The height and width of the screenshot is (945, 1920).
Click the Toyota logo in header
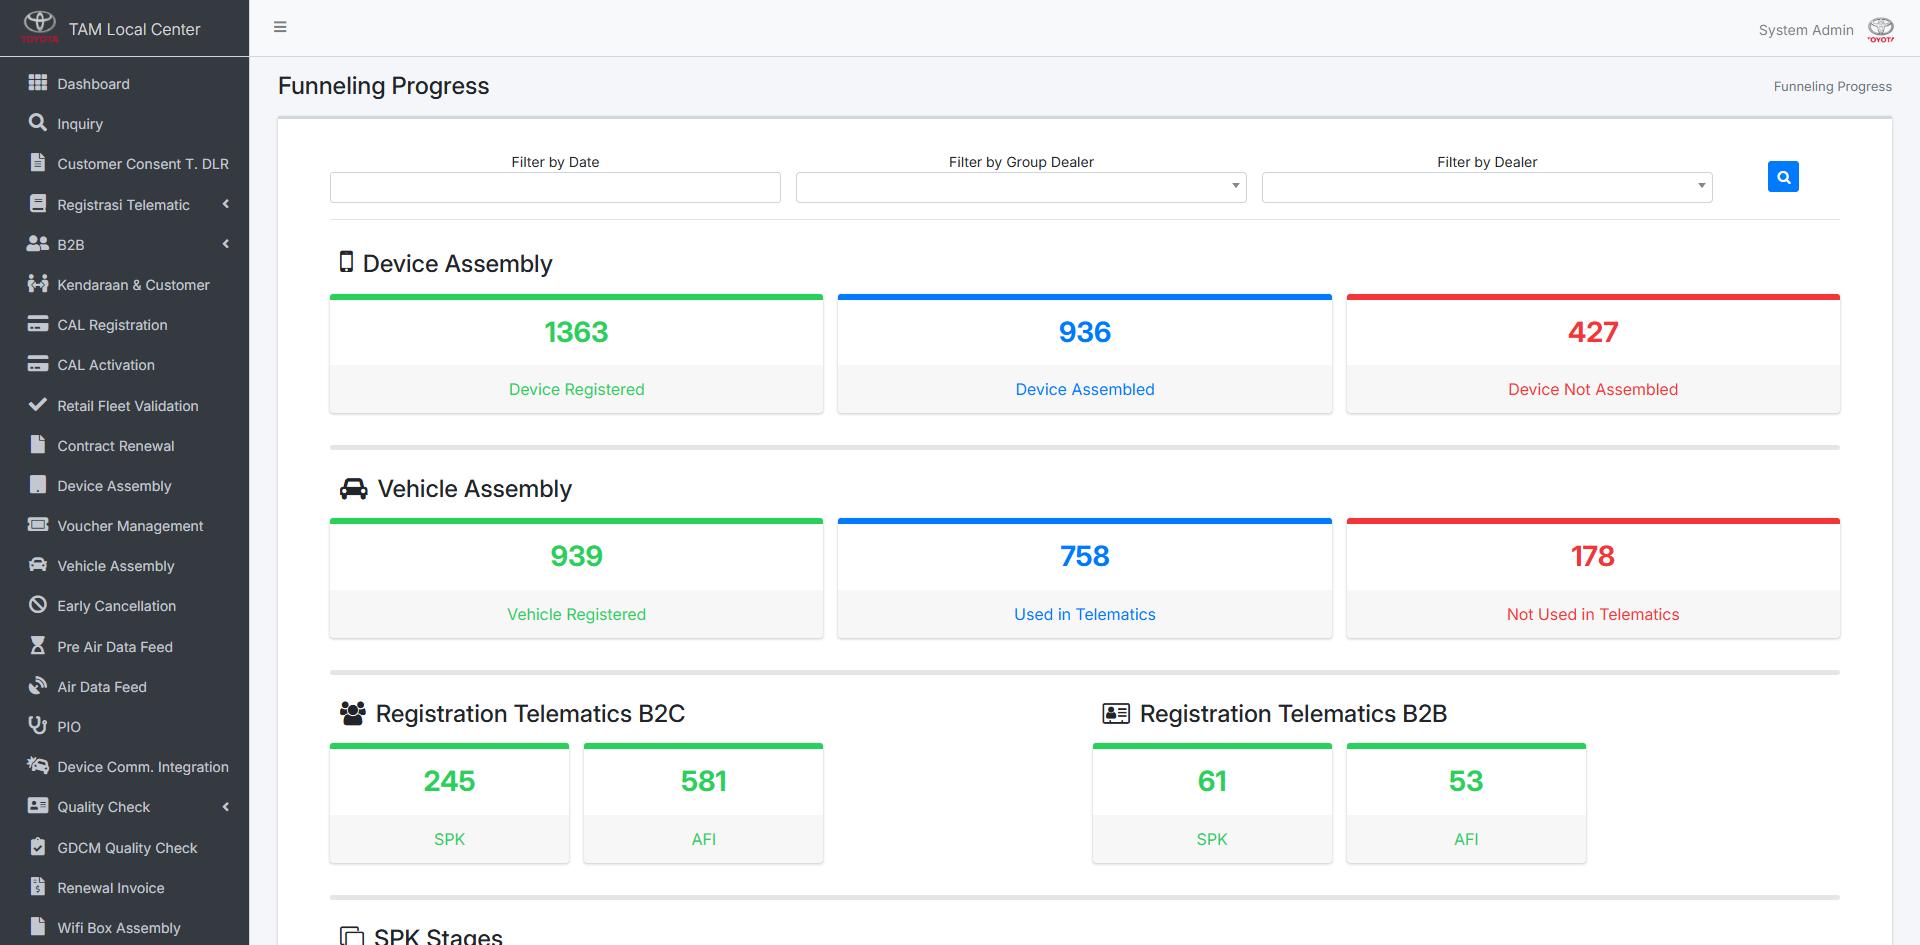pos(40,27)
